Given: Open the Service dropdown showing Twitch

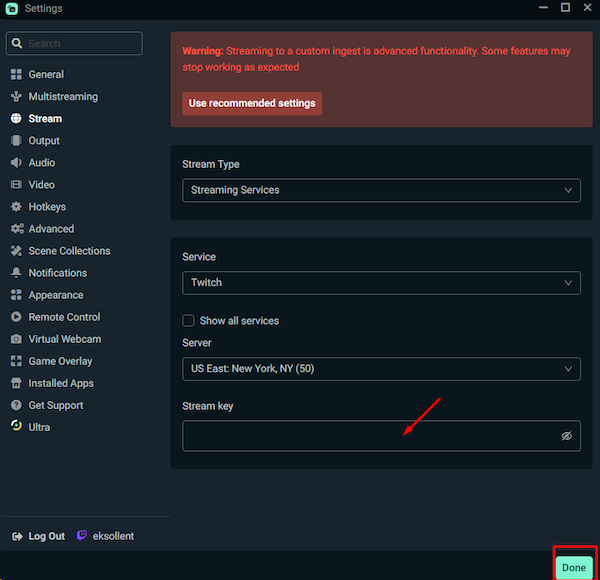Looking at the screenshot, I should [381, 283].
